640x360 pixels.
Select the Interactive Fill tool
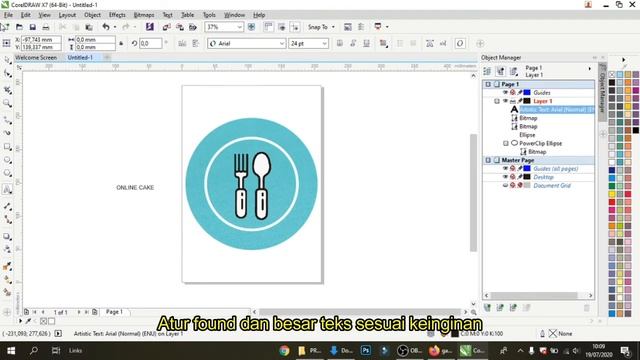point(7,280)
